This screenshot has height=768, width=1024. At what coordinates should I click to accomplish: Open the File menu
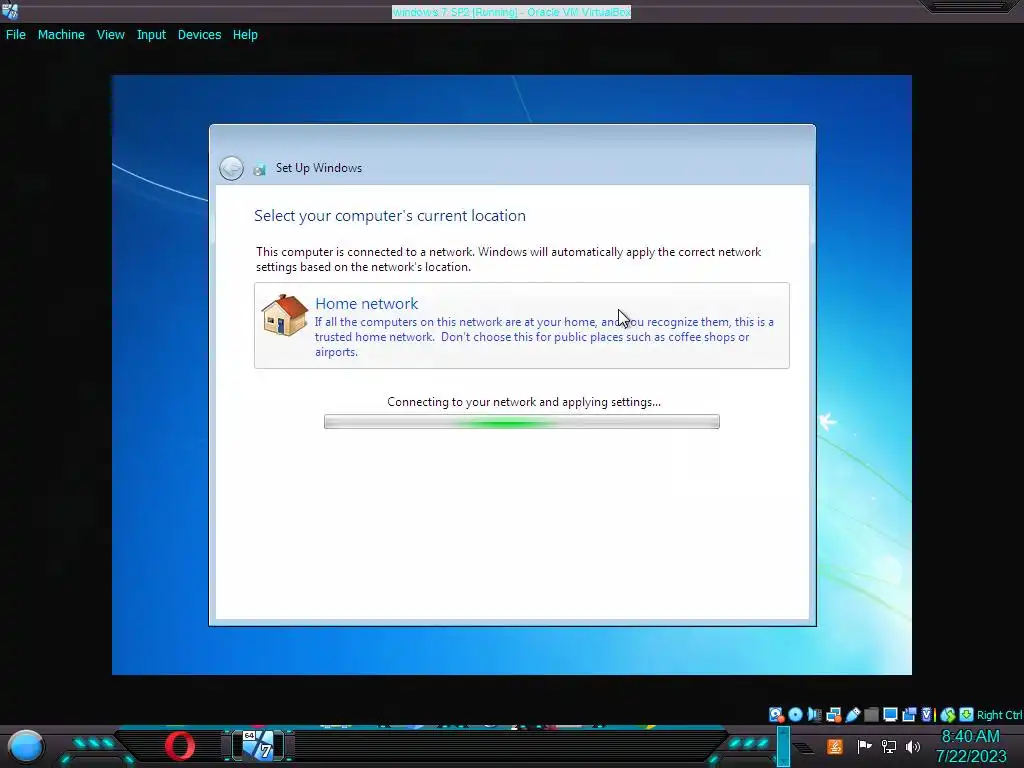click(16, 35)
